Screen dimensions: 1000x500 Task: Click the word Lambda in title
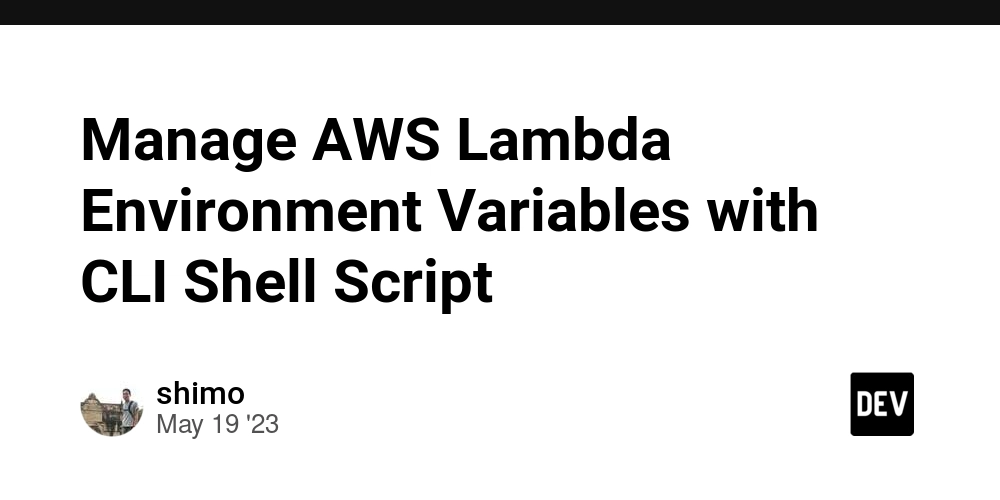(x=564, y=140)
